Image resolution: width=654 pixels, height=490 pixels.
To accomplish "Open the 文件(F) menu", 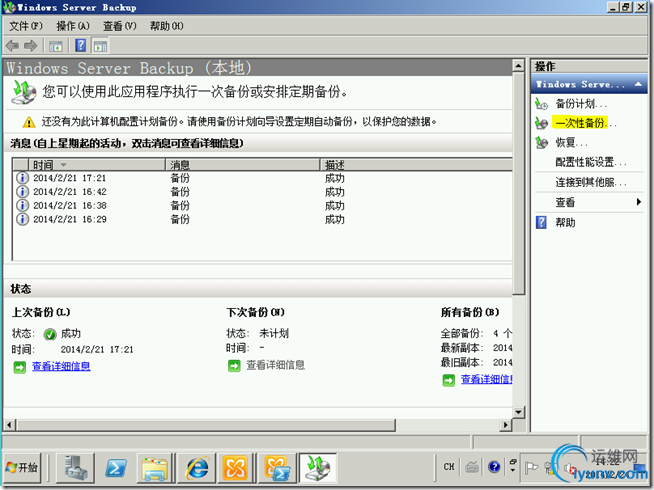I will pyautogui.click(x=26, y=26).
